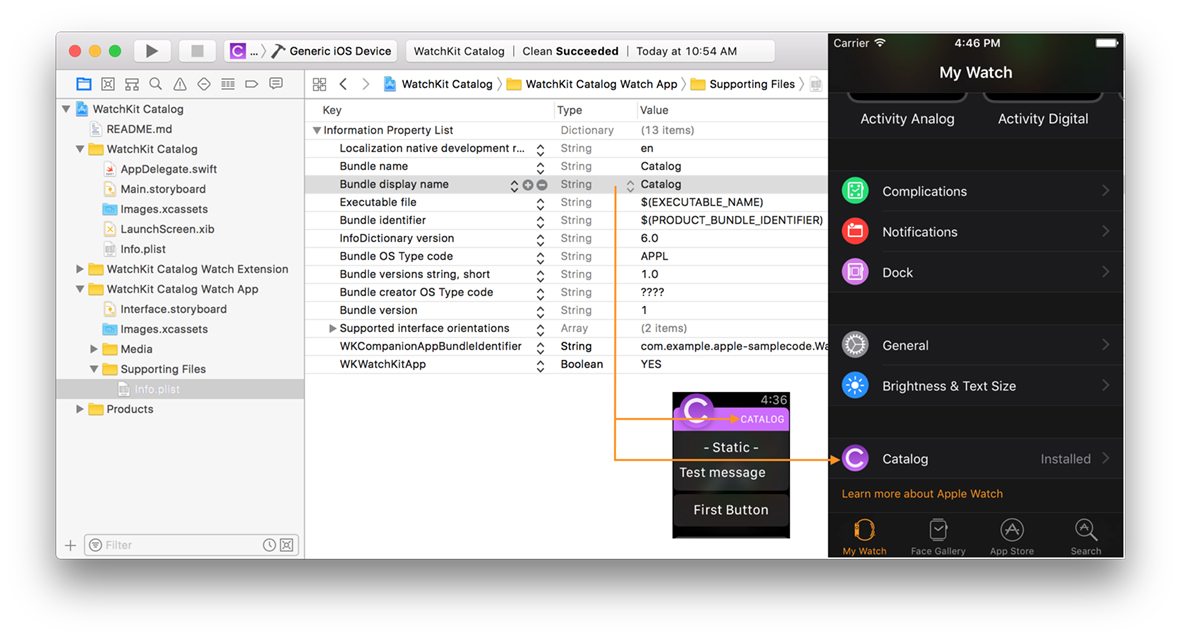Click the Filter field in the navigator
Screen dimensions: 1181x639
pos(180,545)
